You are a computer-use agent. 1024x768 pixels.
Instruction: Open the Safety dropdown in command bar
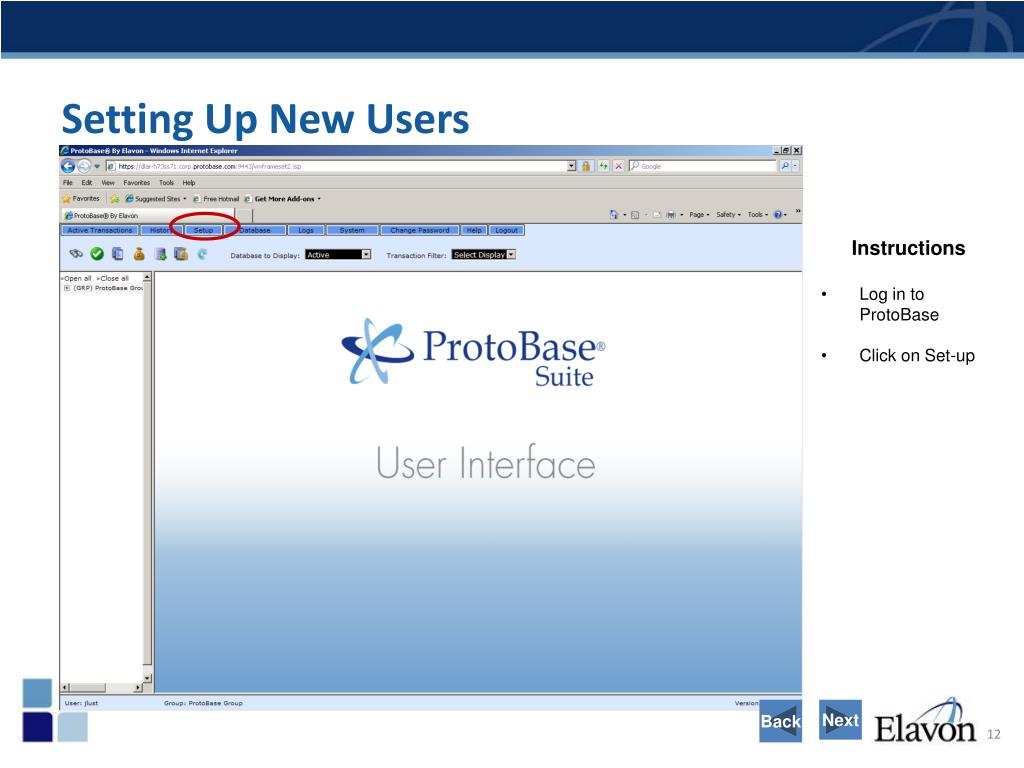(x=728, y=214)
